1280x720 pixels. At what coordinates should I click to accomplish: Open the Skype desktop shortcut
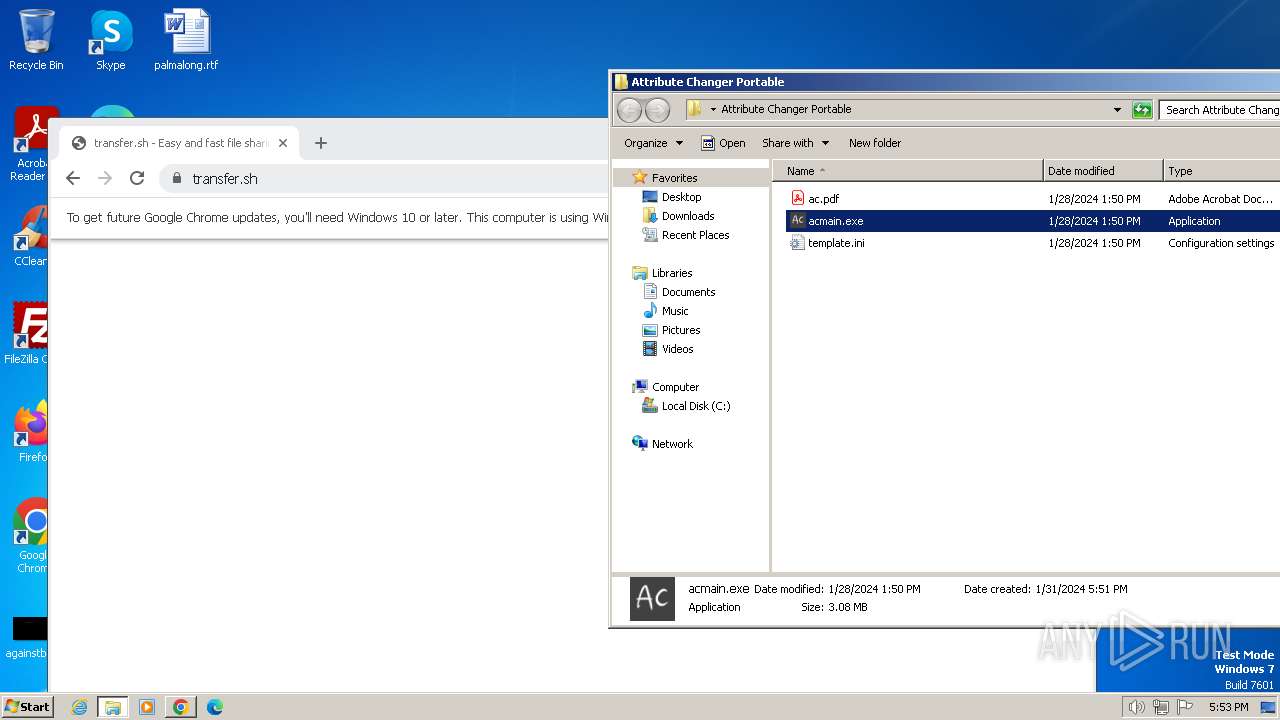click(x=110, y=40)
